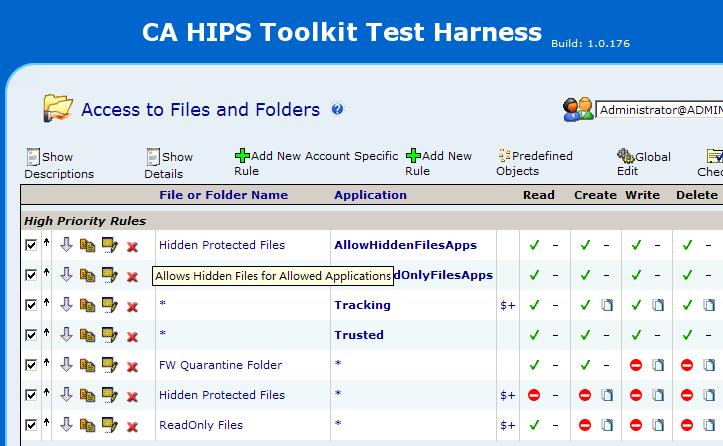Copy the Tracking application rule

88,305
